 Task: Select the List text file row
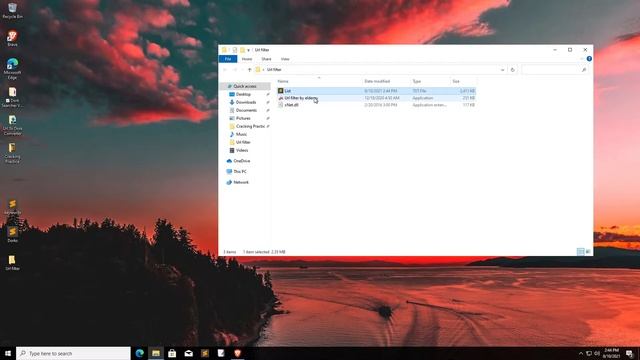376,91
